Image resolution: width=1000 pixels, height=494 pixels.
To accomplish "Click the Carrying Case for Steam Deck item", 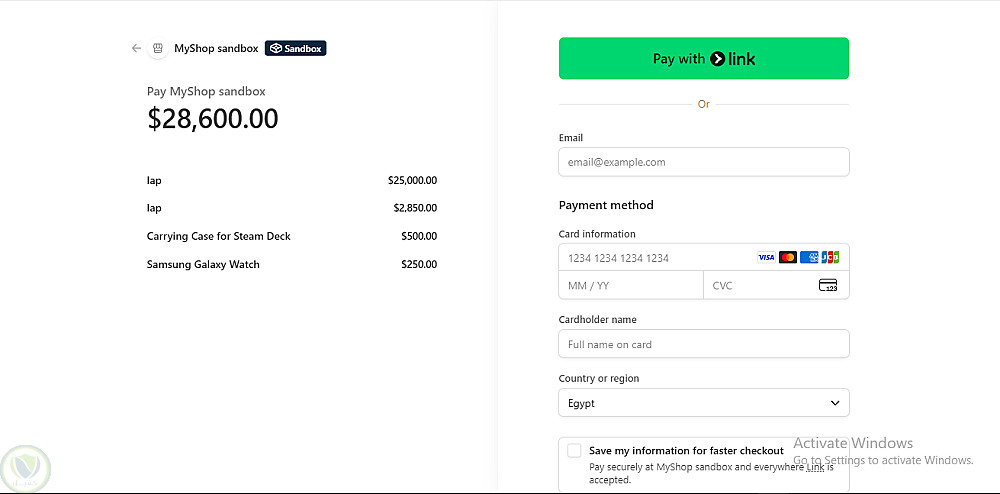I will coord(219,236).
